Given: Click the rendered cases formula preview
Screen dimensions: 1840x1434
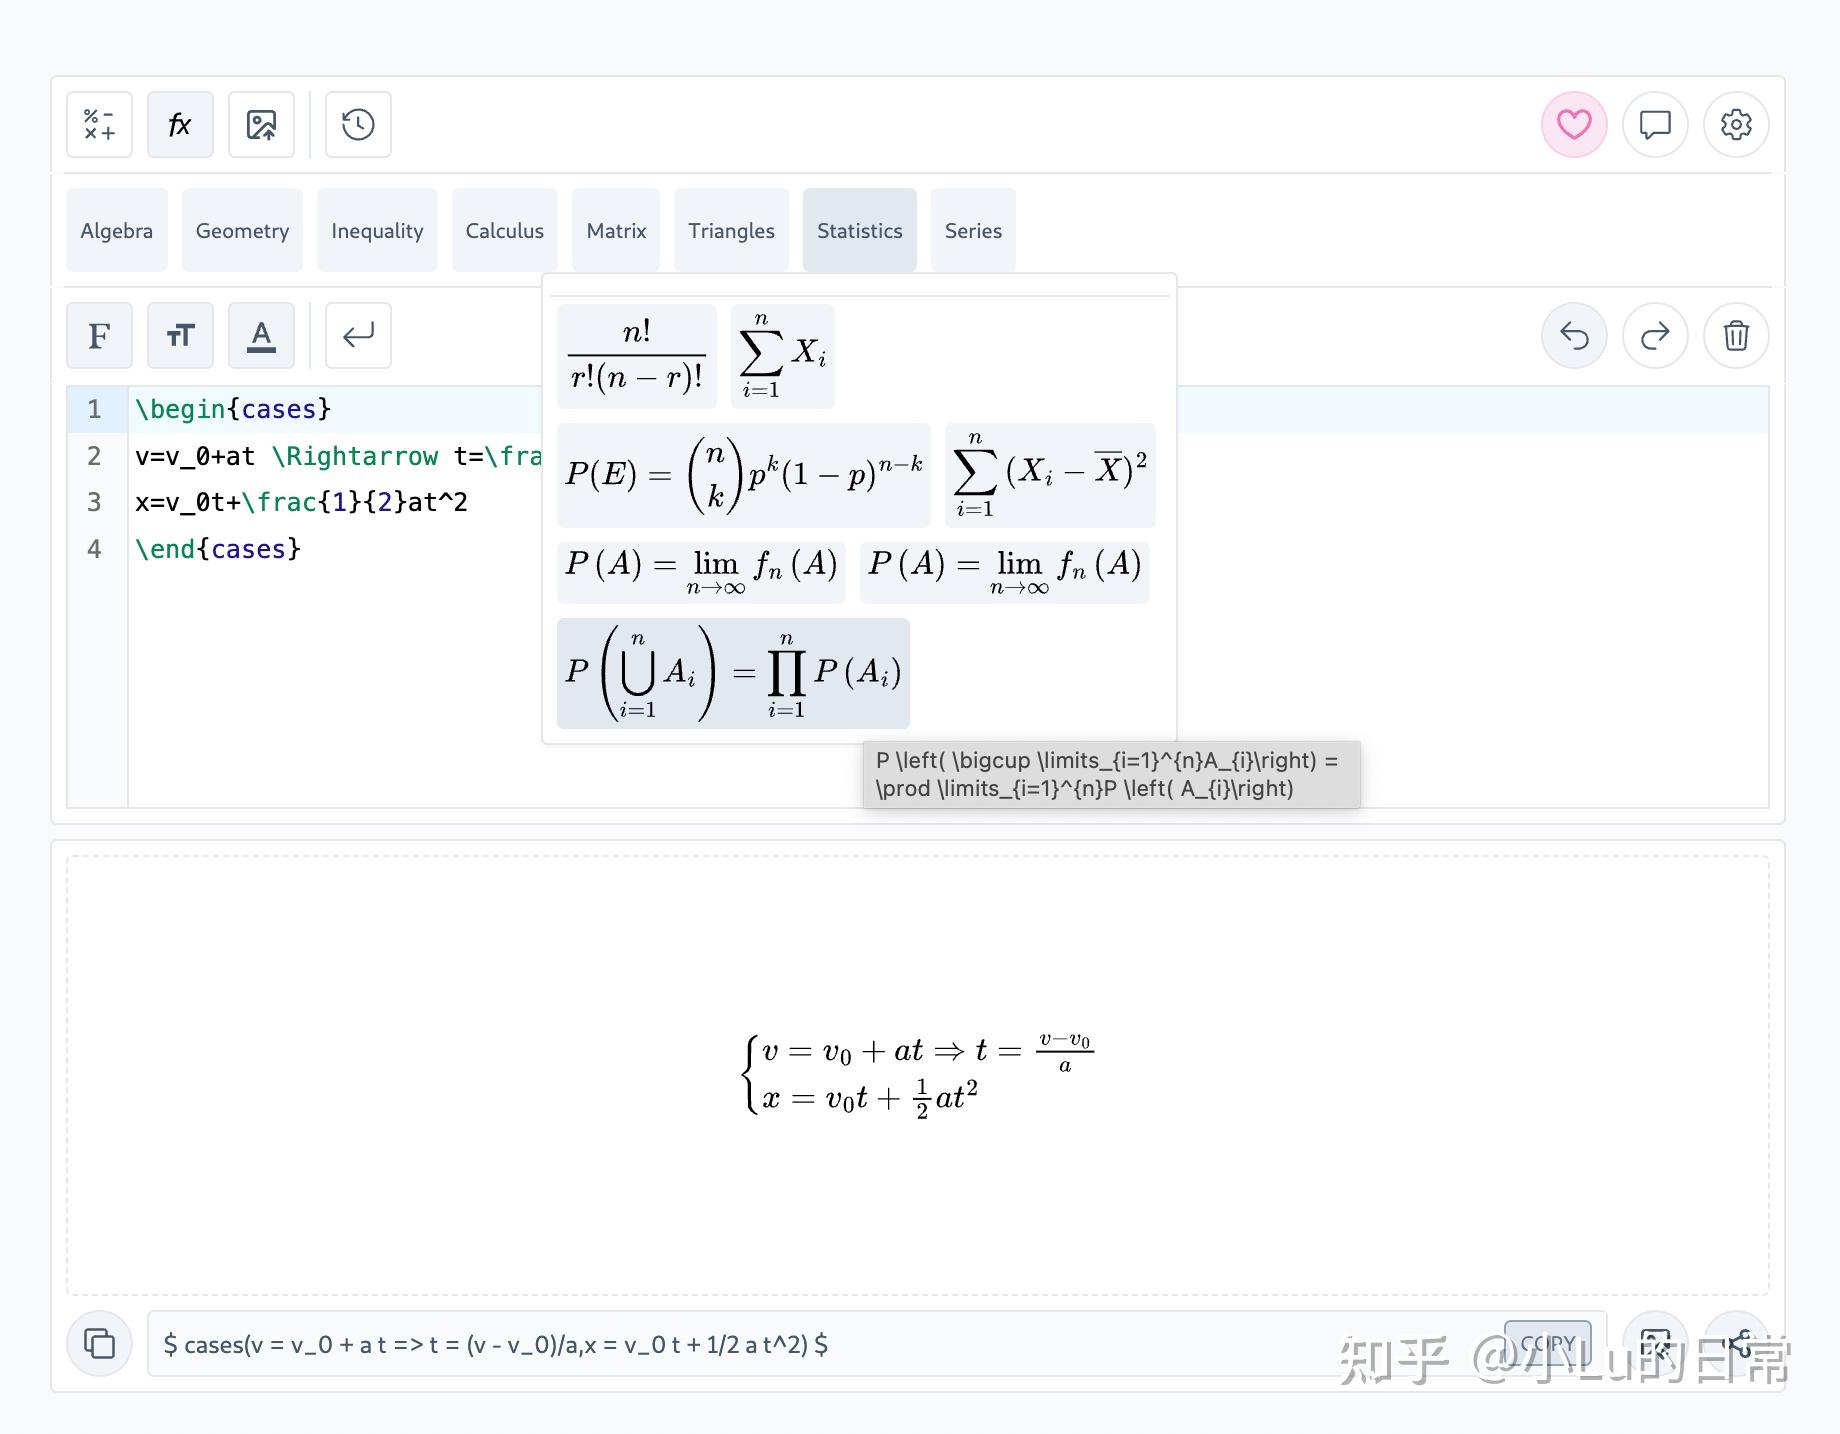Looking at the screenshot, I should (918, 1074).
